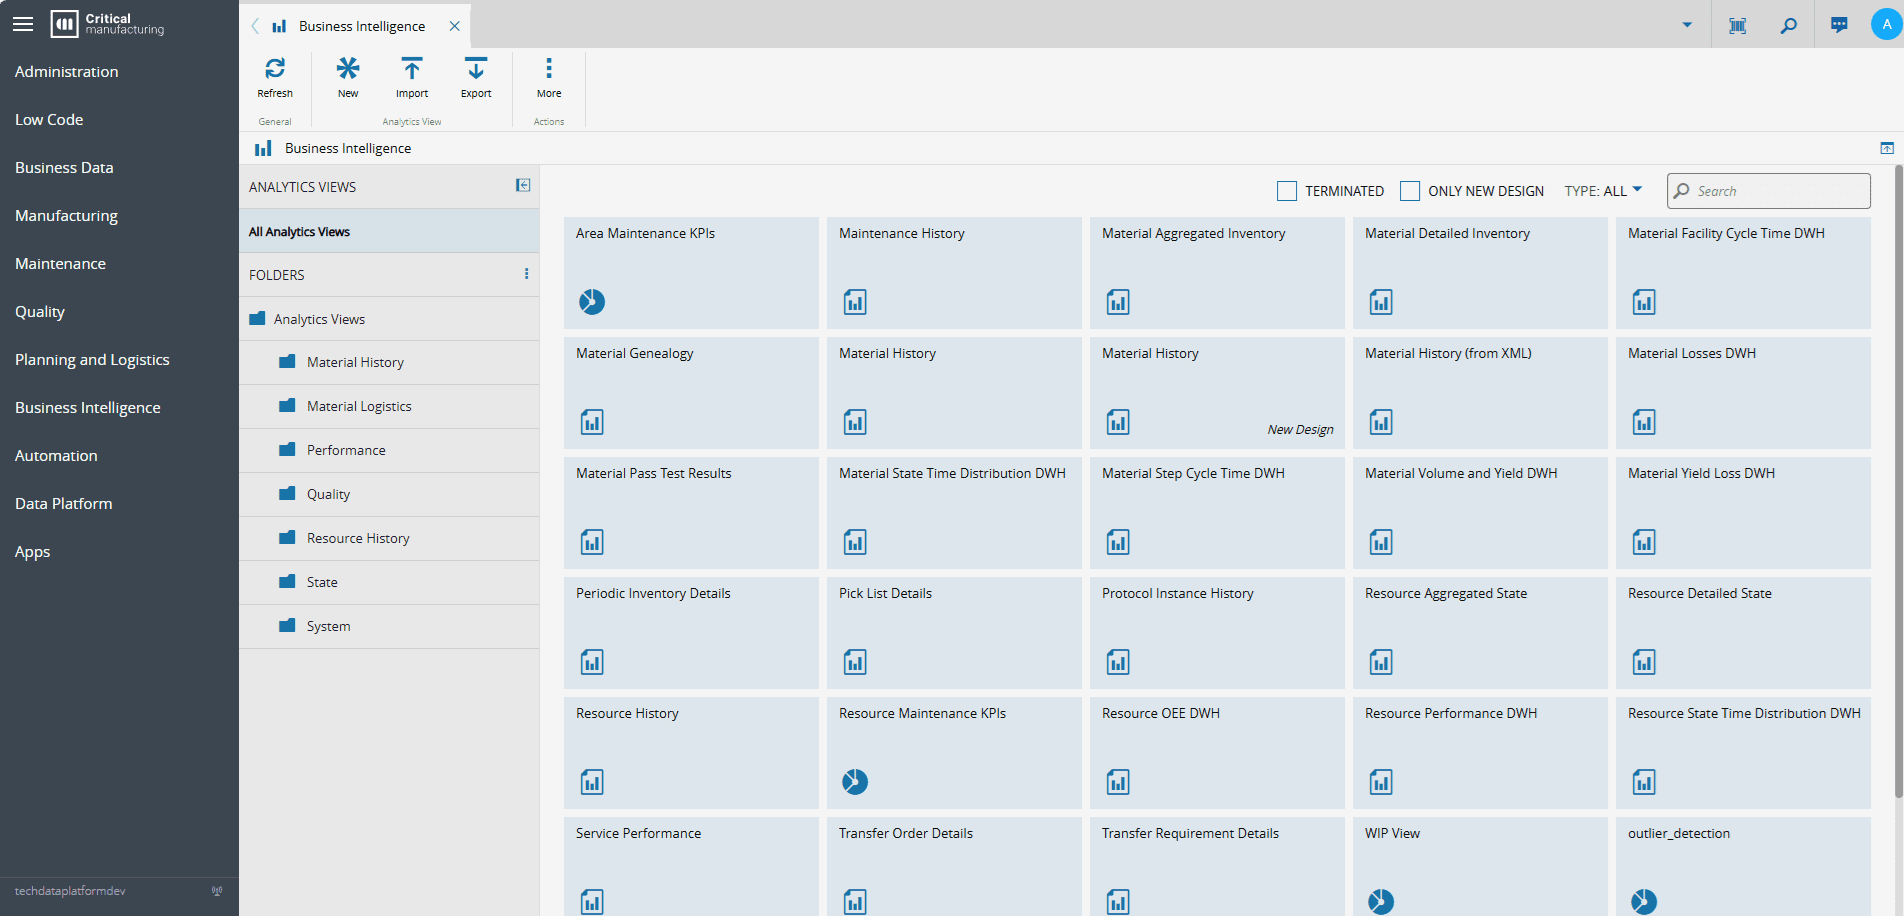Open the Manufacturing menu in the sidebar
Image resolution: width=1904 pixels, height=916 pixels.
[x=66, y=216]
